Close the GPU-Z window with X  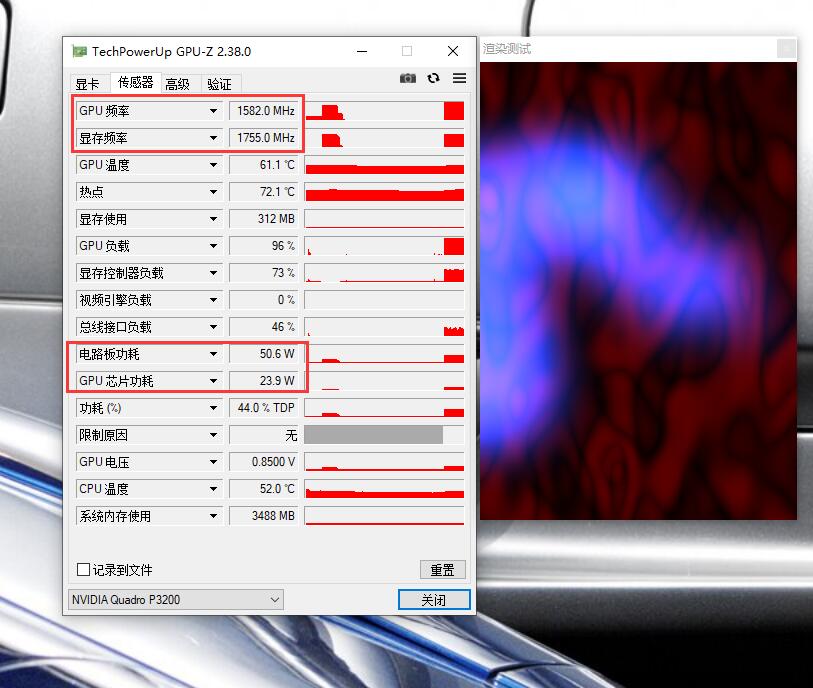click(453, 51)
